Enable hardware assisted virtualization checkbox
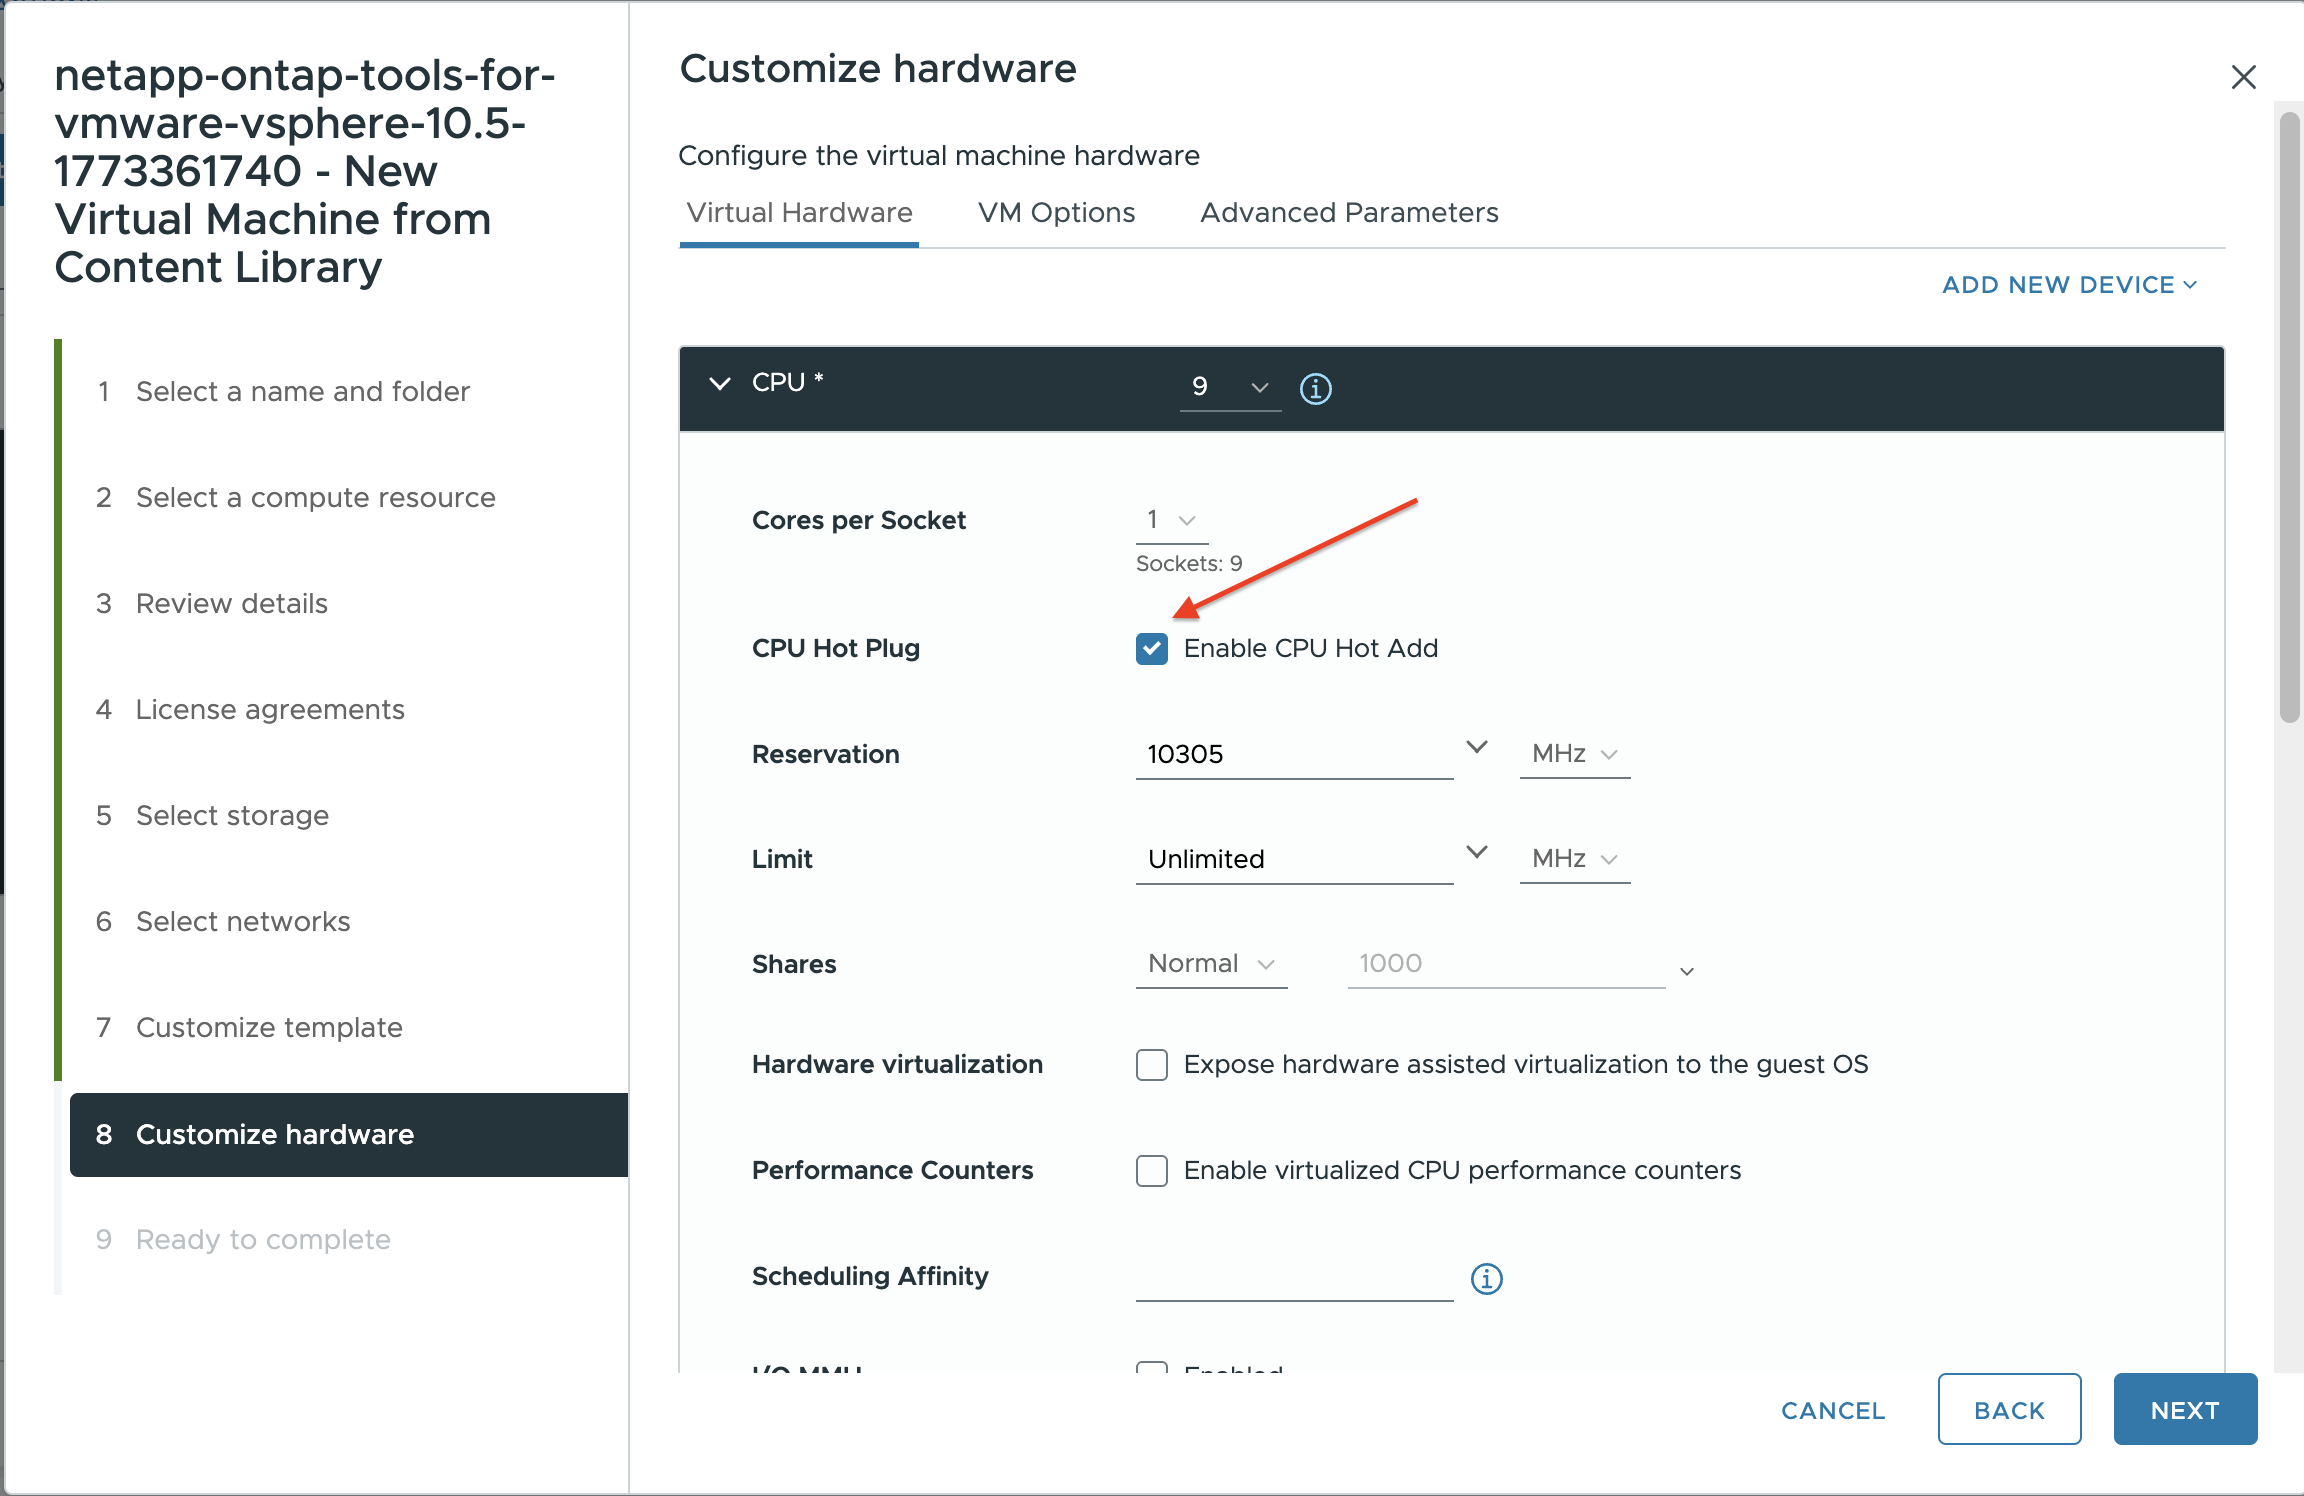Screen dimensions: 2304x1496 point(1151,1065)
